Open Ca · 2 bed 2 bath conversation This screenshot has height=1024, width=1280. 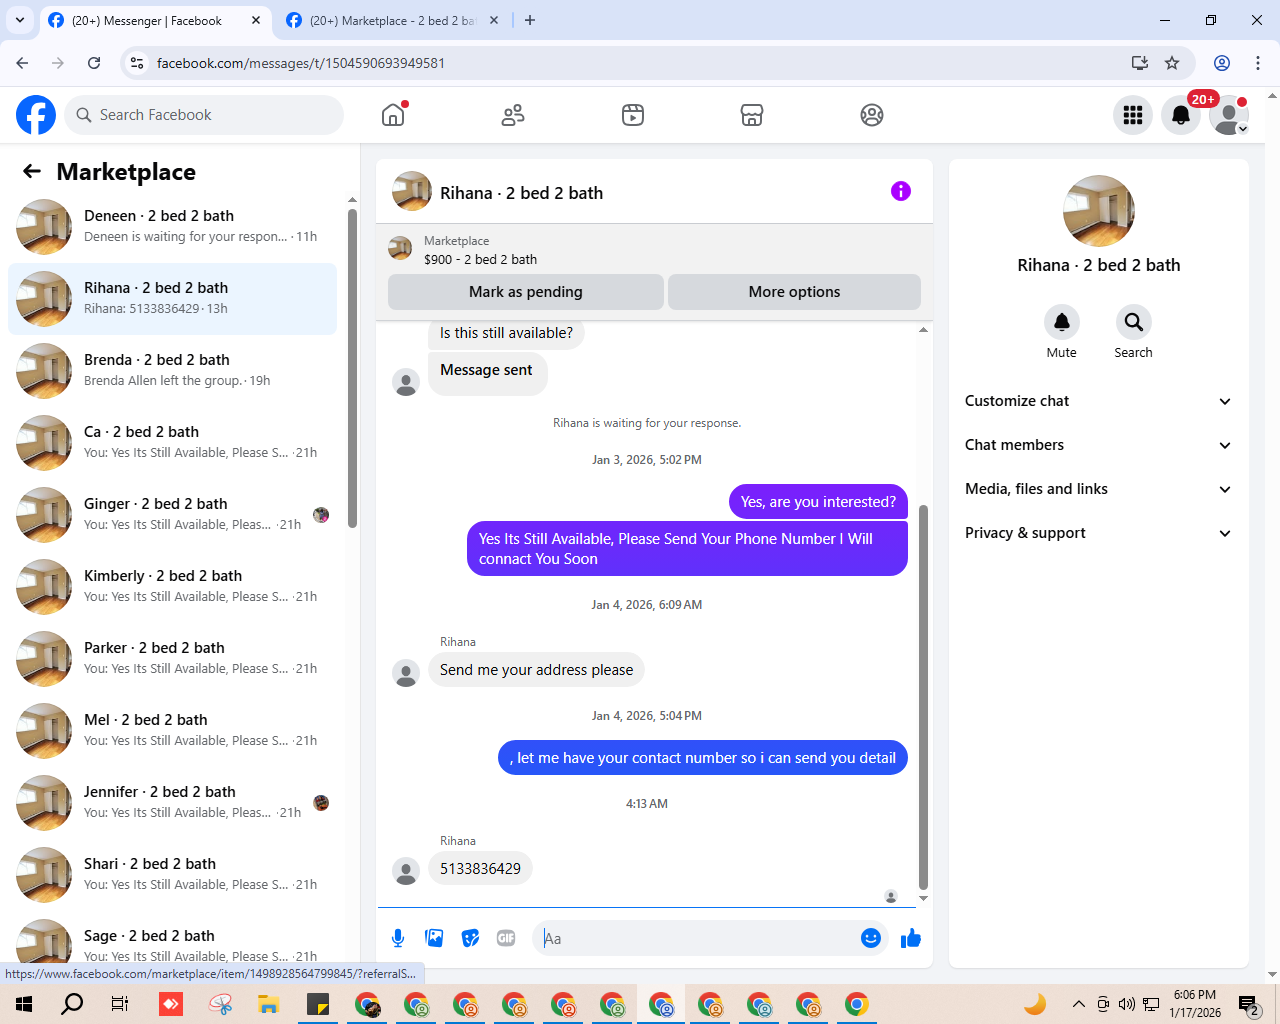point(172,443)
